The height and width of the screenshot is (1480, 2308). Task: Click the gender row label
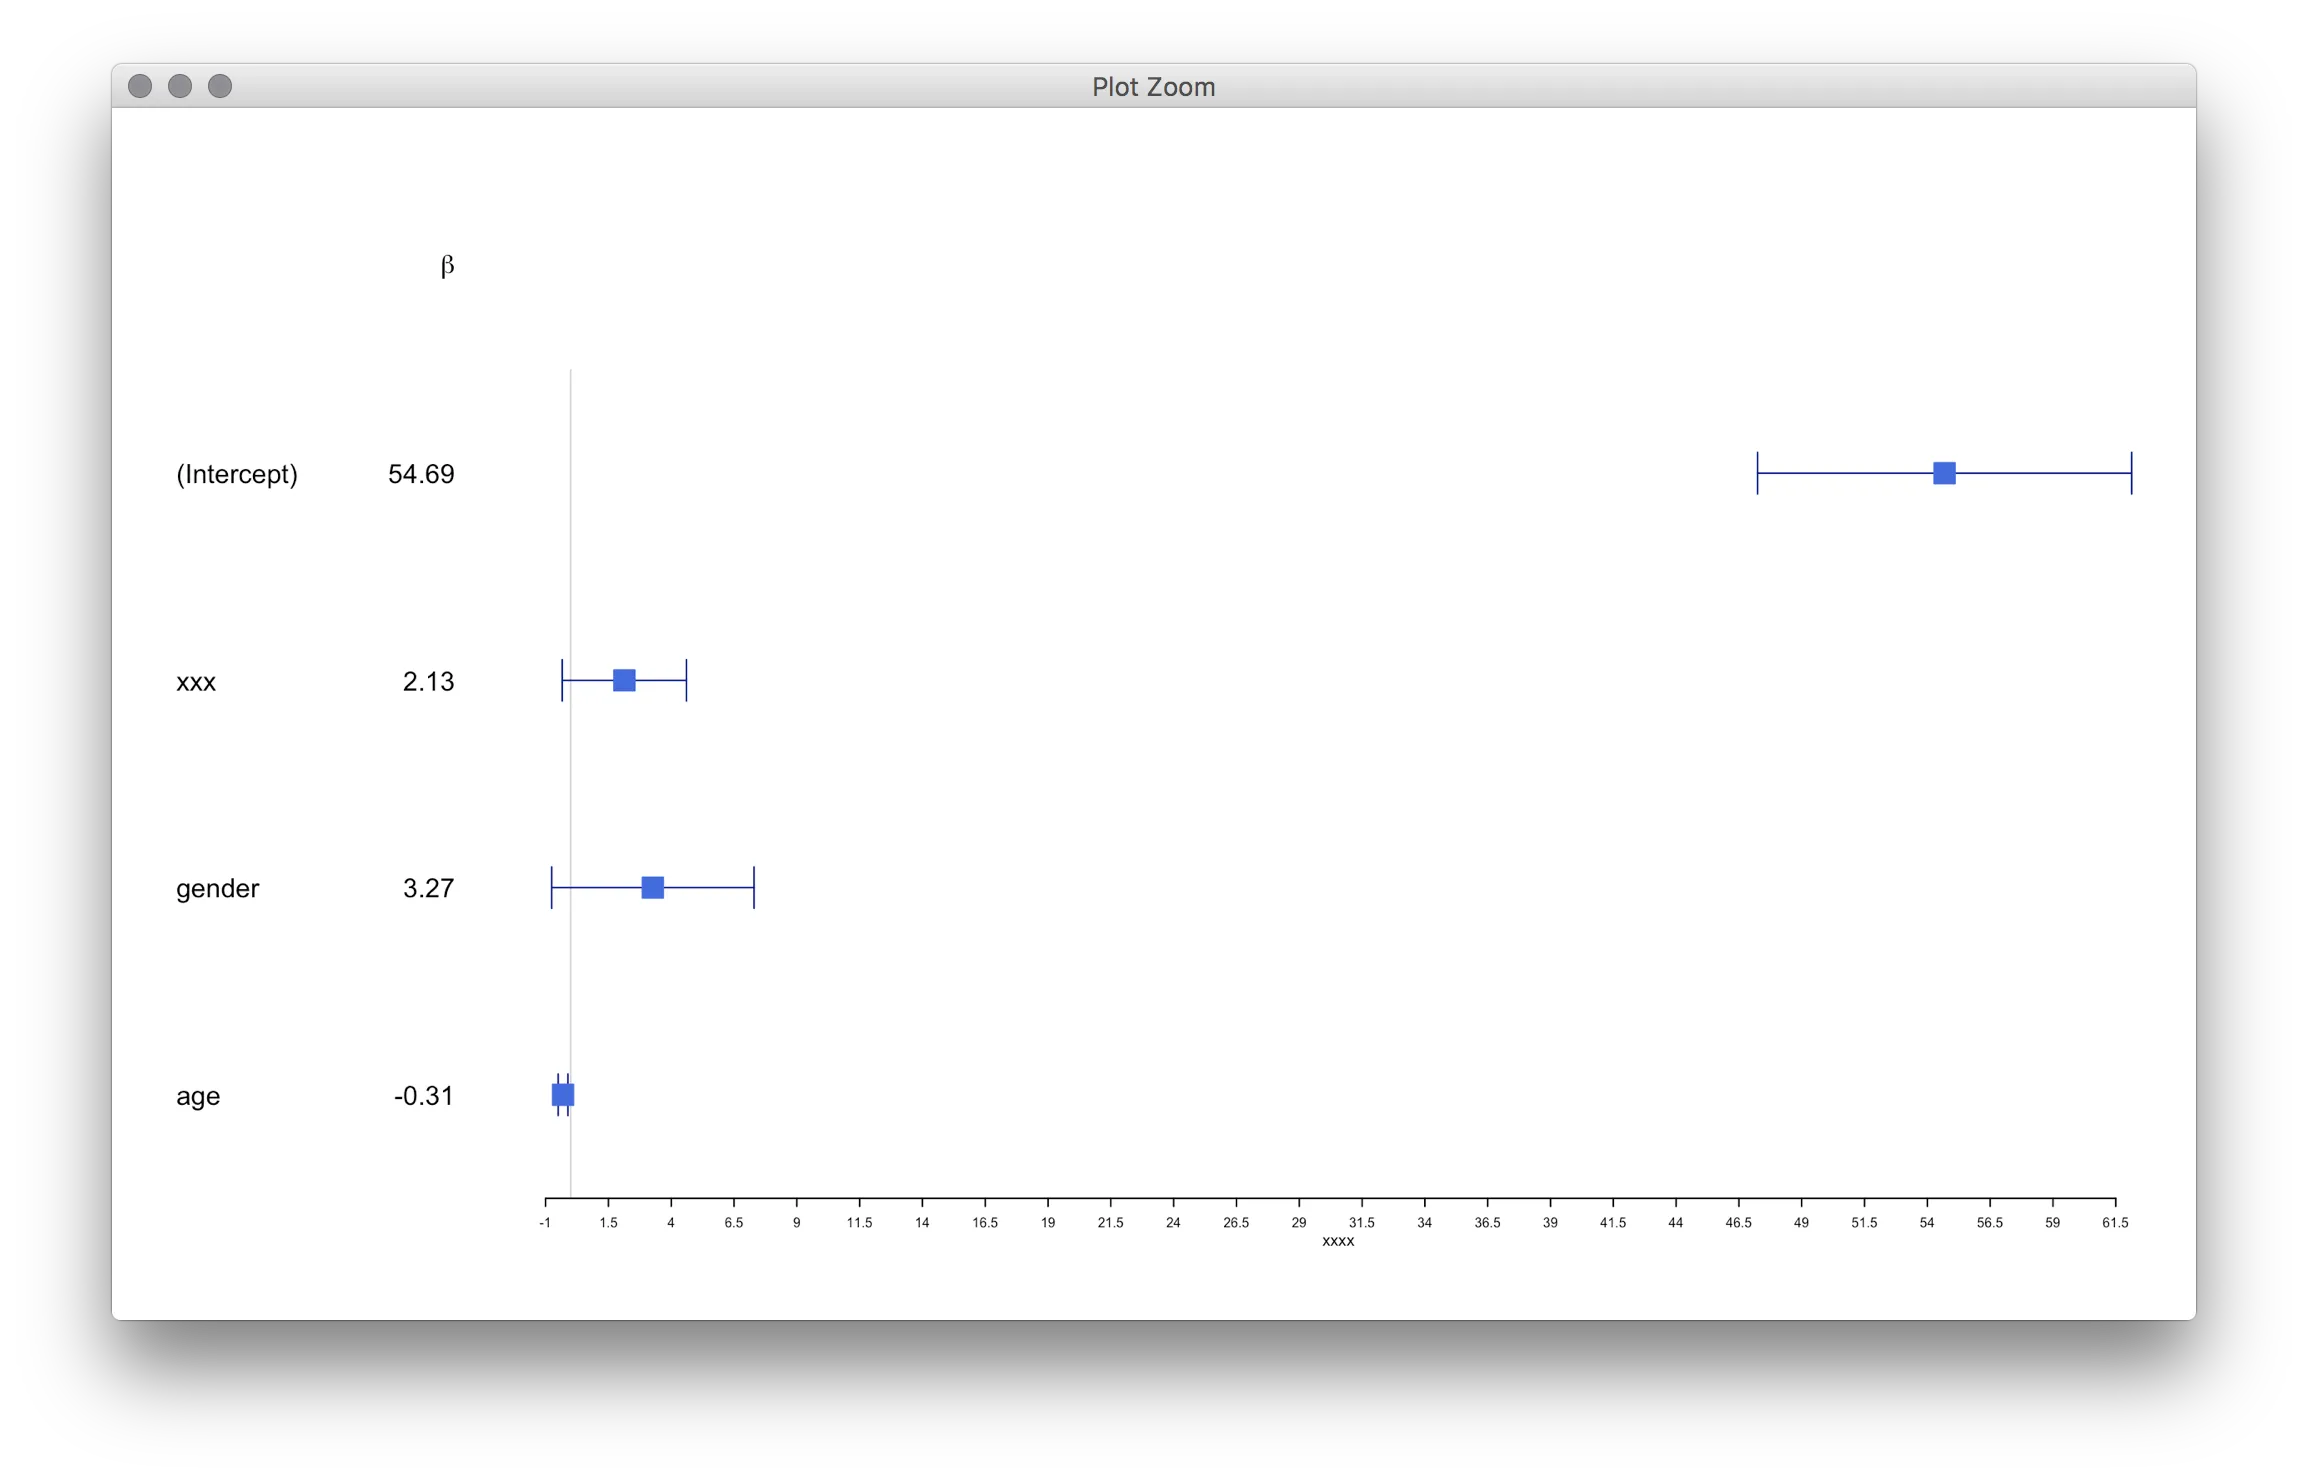tap(217, 888)
